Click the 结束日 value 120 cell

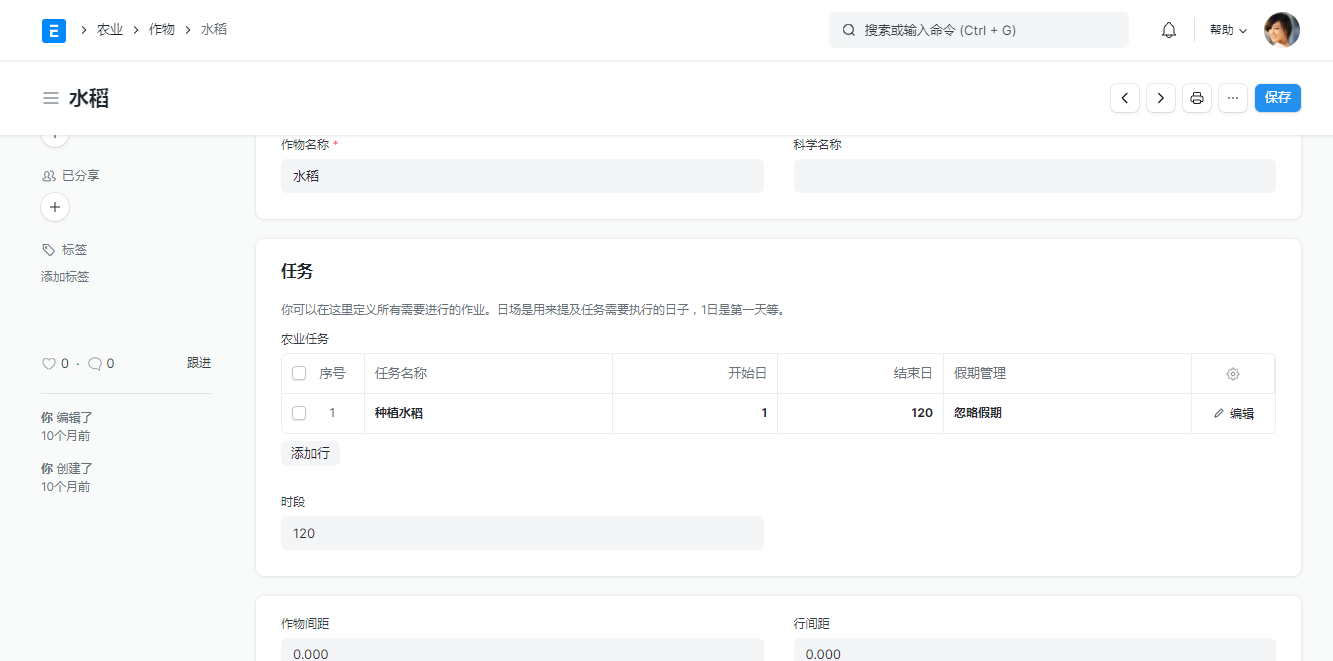860,413
